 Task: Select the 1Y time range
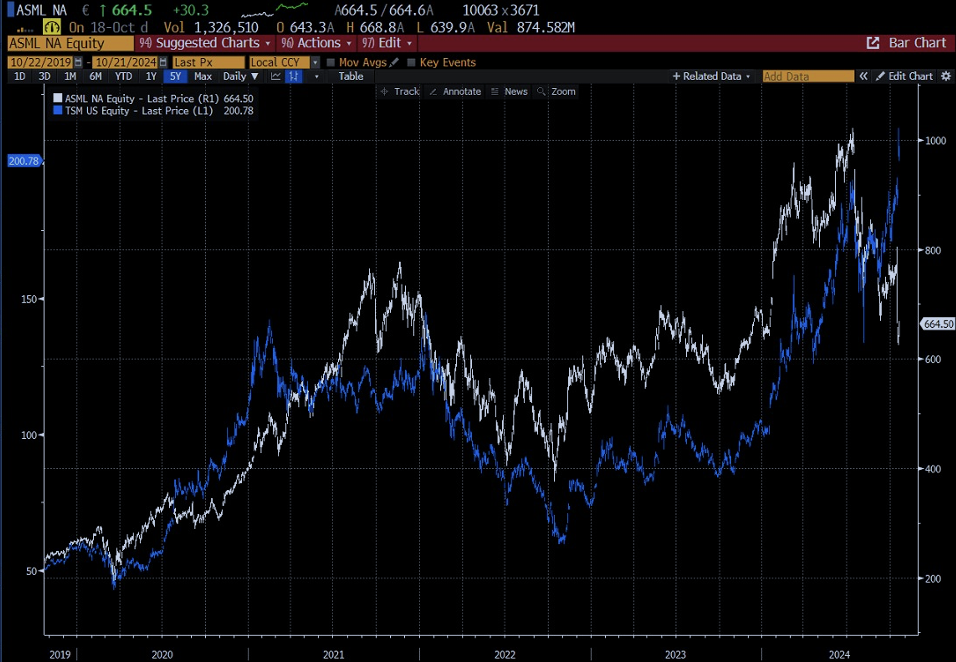151,76
